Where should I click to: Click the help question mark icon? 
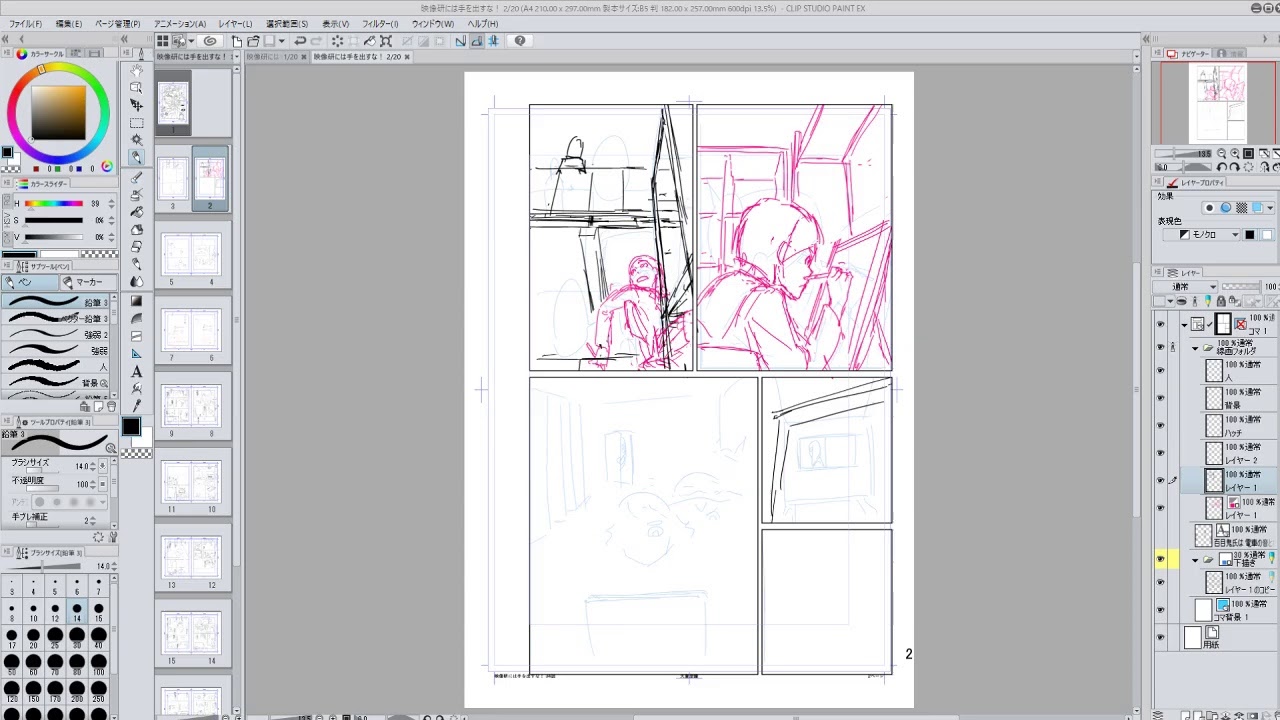click(520, 41)
